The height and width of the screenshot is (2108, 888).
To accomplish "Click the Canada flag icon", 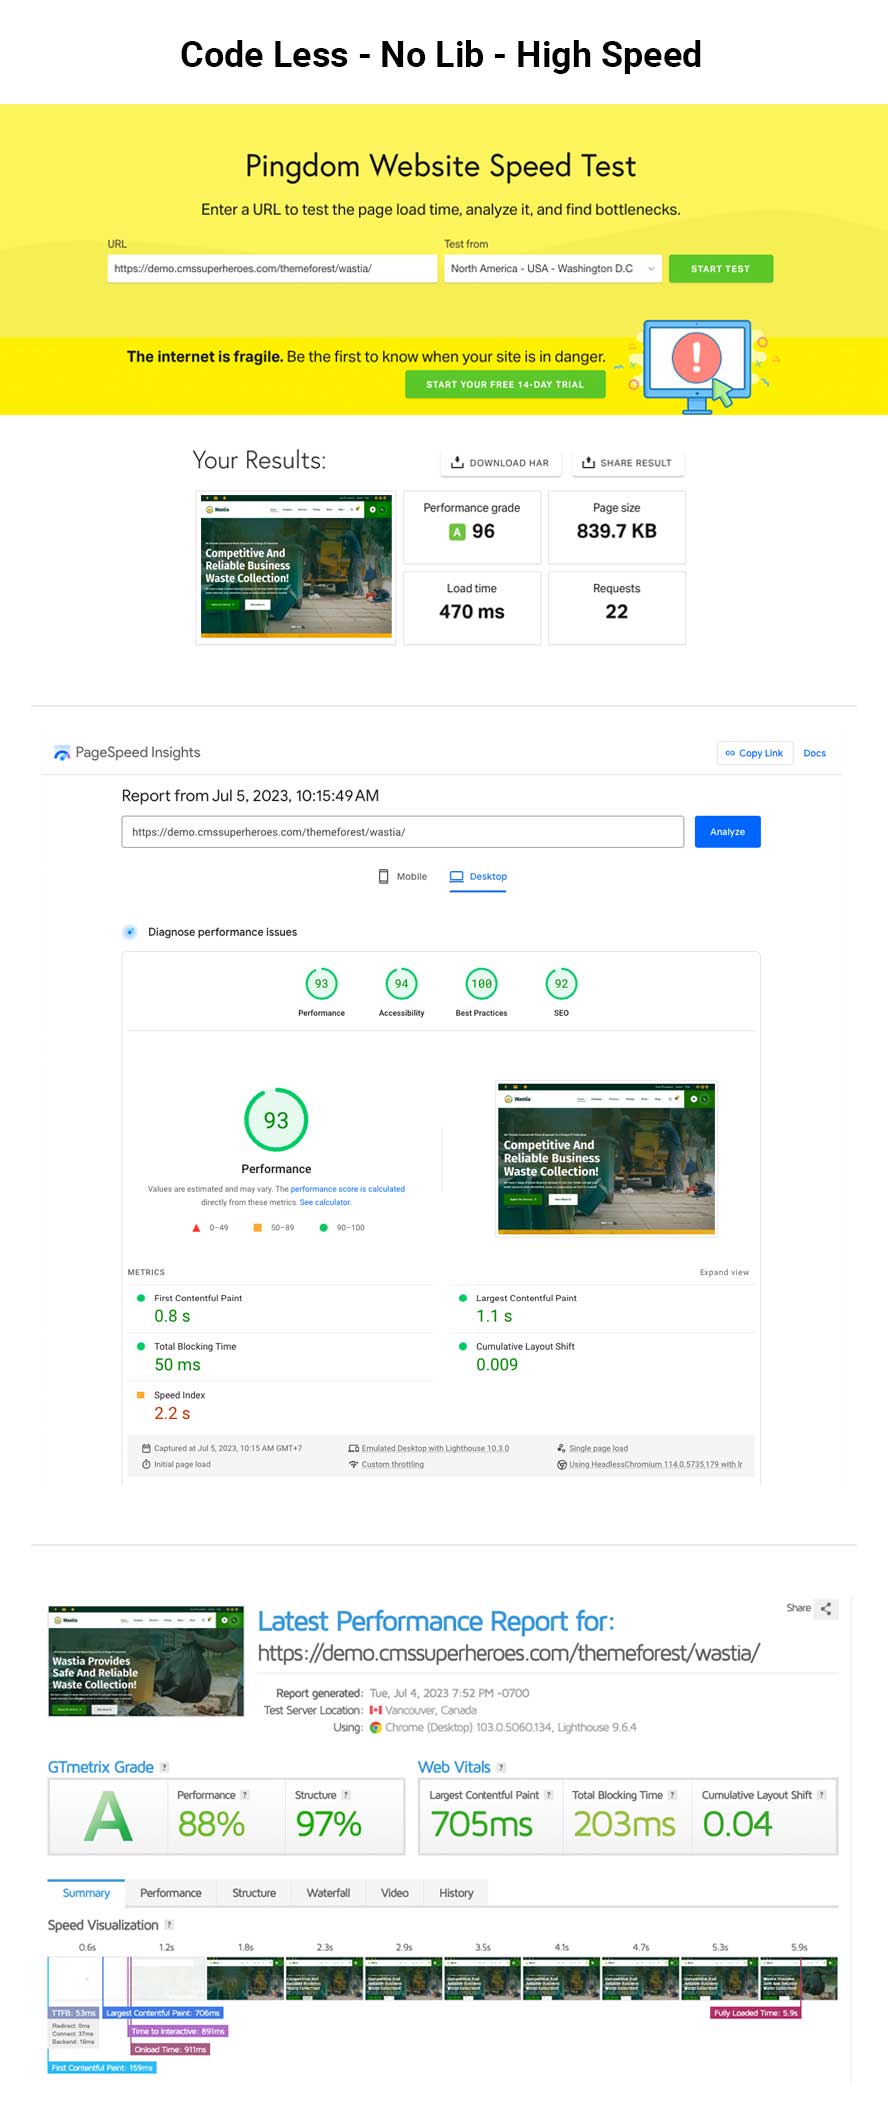I will click(x=376, y=1710).
